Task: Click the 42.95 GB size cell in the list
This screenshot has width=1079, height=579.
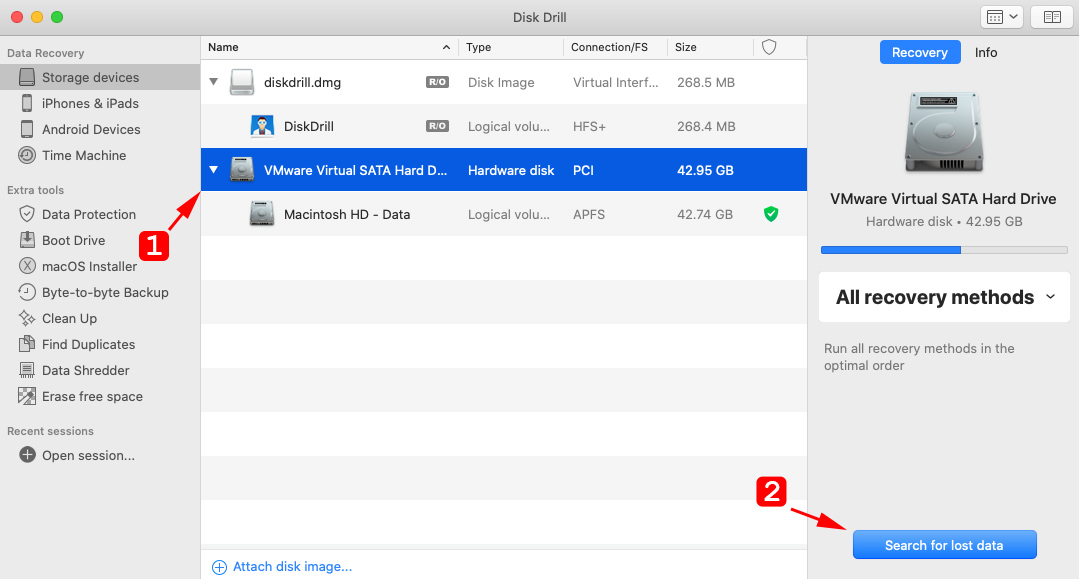Action: (x=705, y=170)
